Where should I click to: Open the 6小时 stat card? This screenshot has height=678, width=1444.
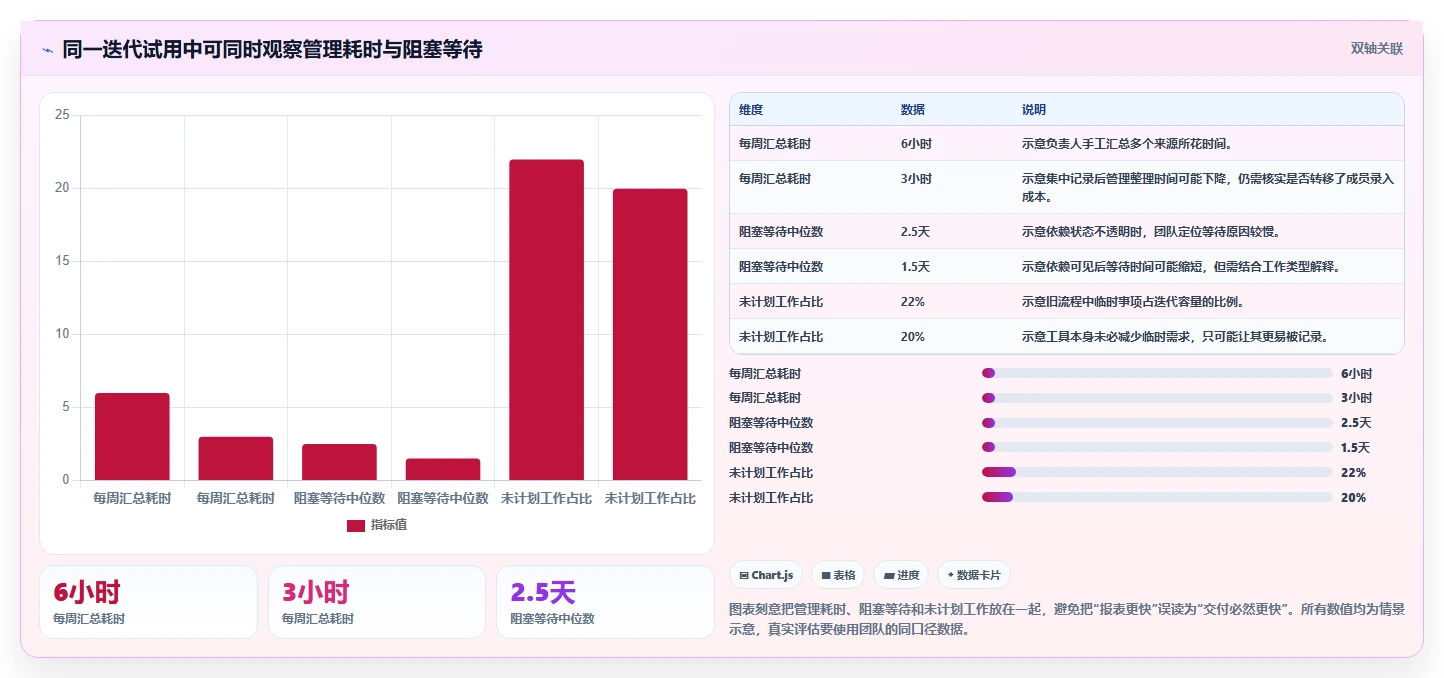pos(148,602)
